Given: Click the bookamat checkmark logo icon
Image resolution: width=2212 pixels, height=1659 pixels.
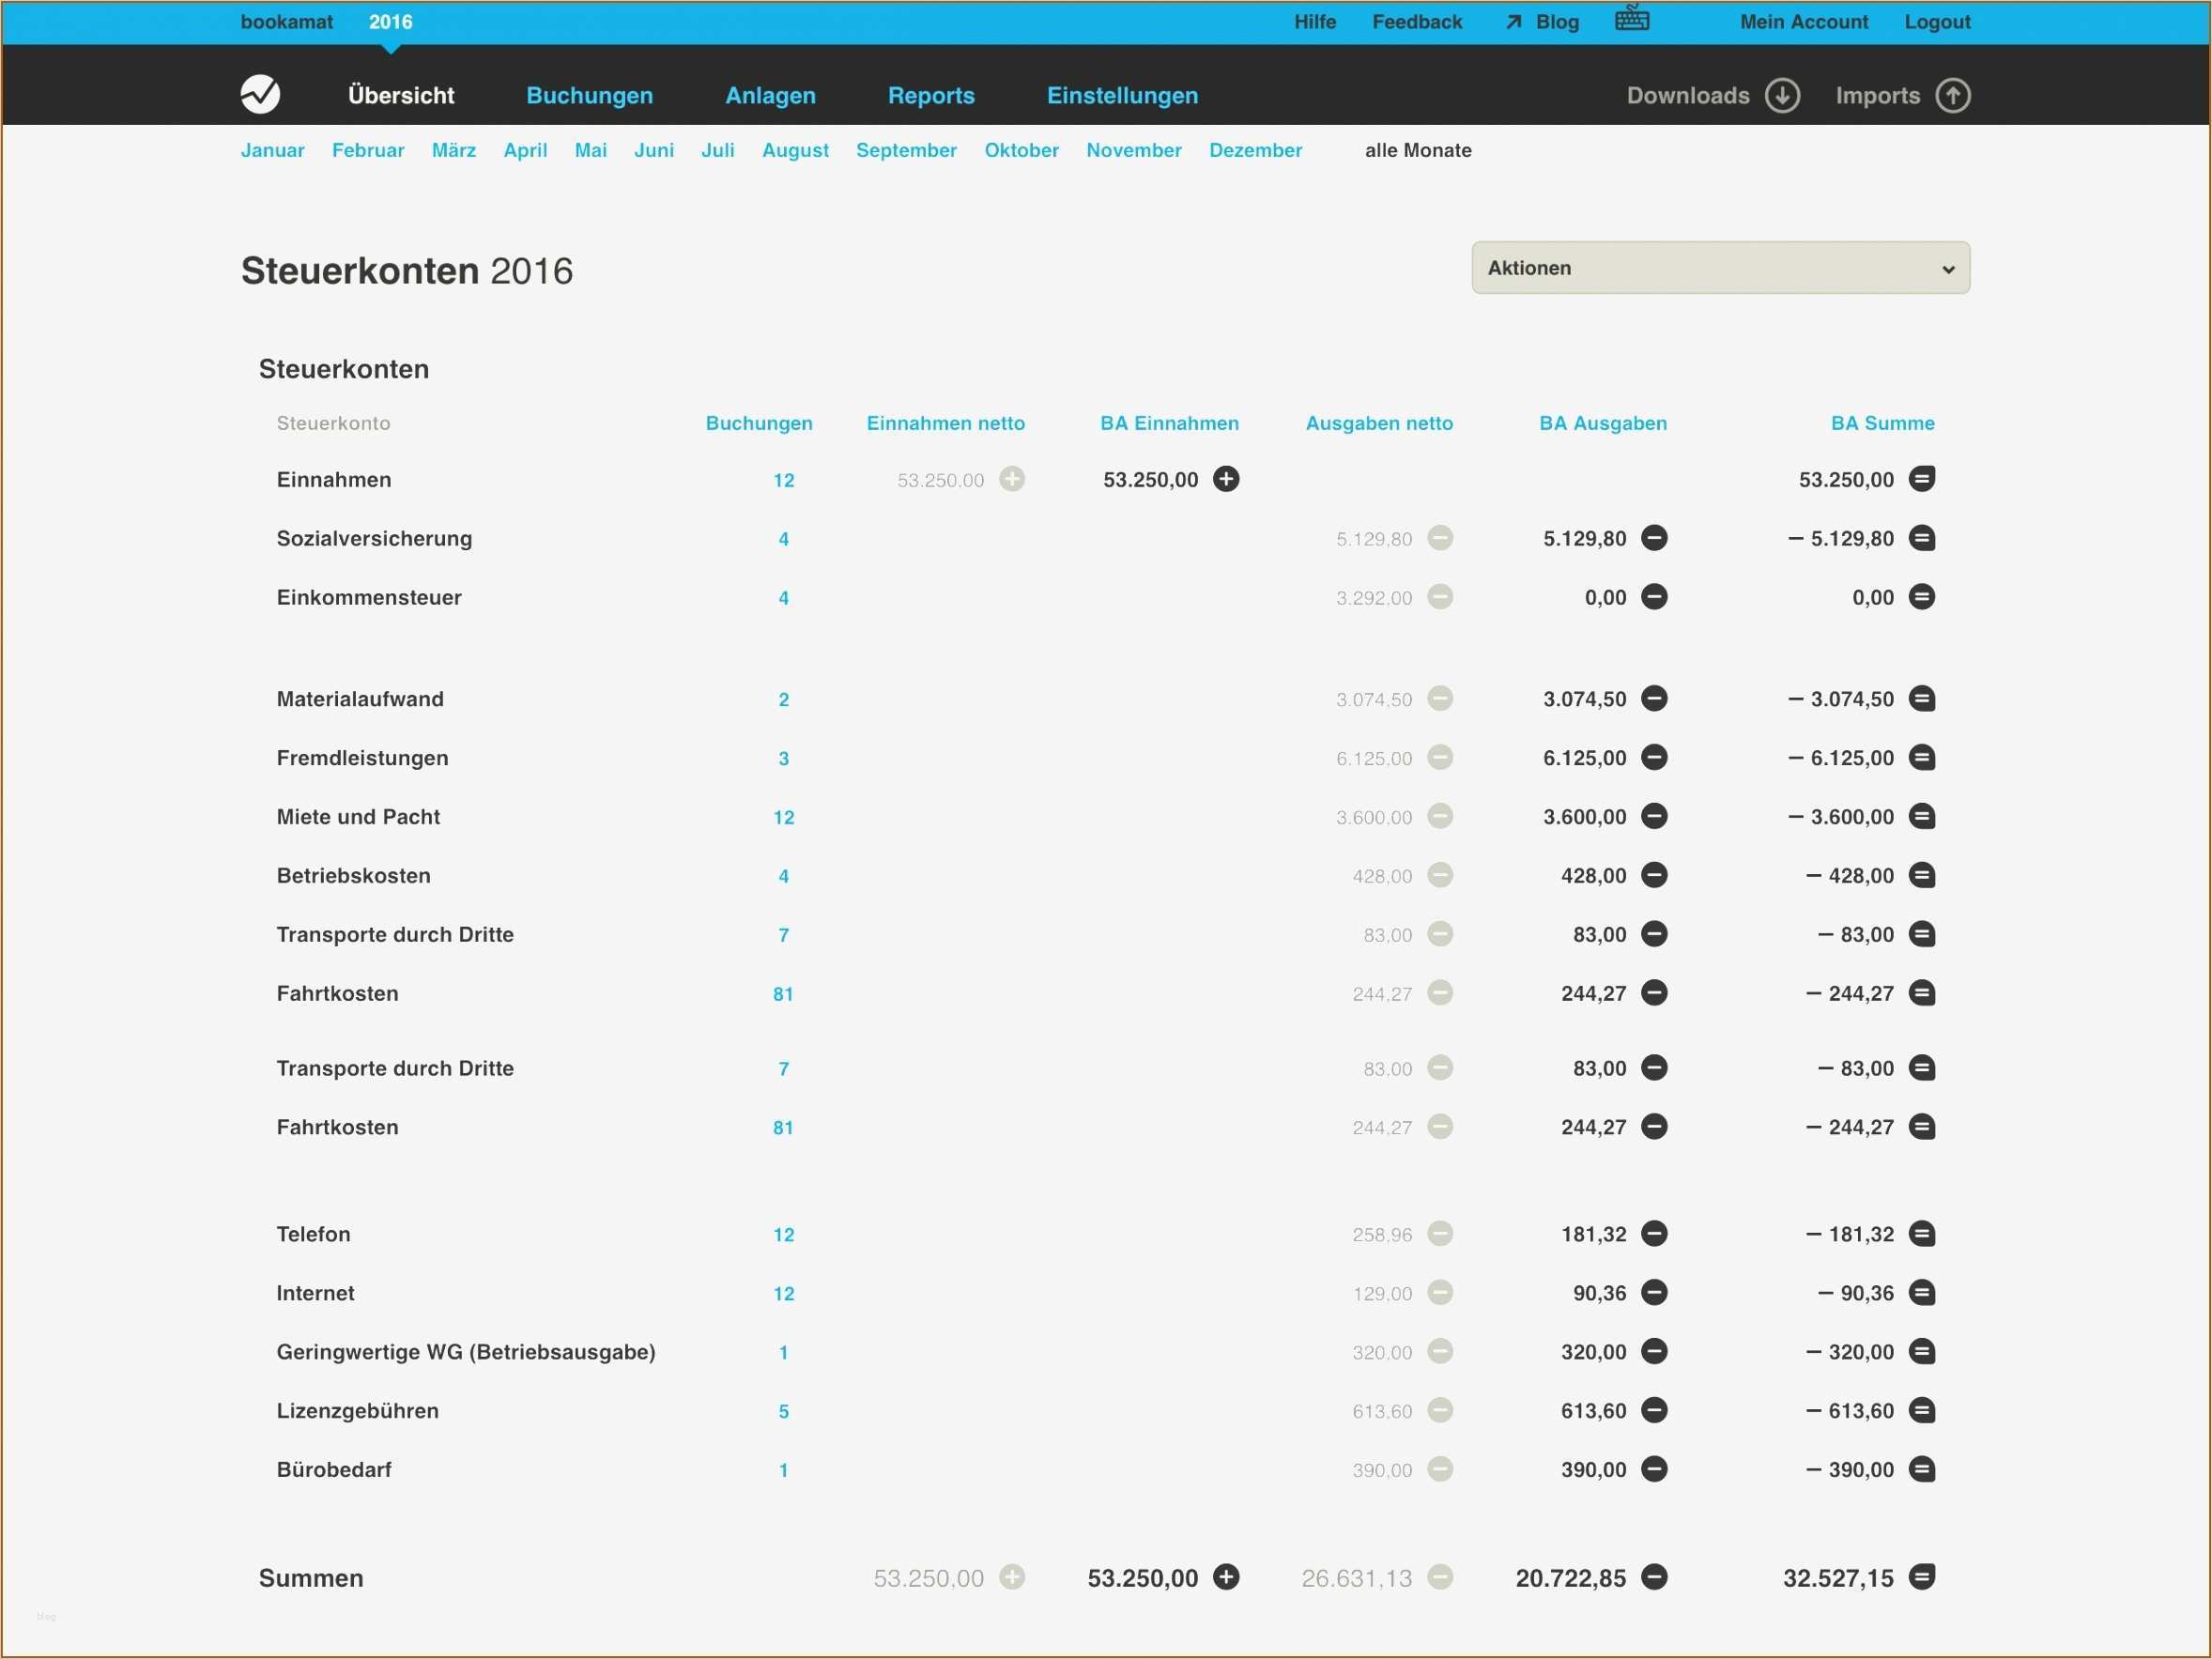Looking at the screenshot, I should [x=260, y=95].
